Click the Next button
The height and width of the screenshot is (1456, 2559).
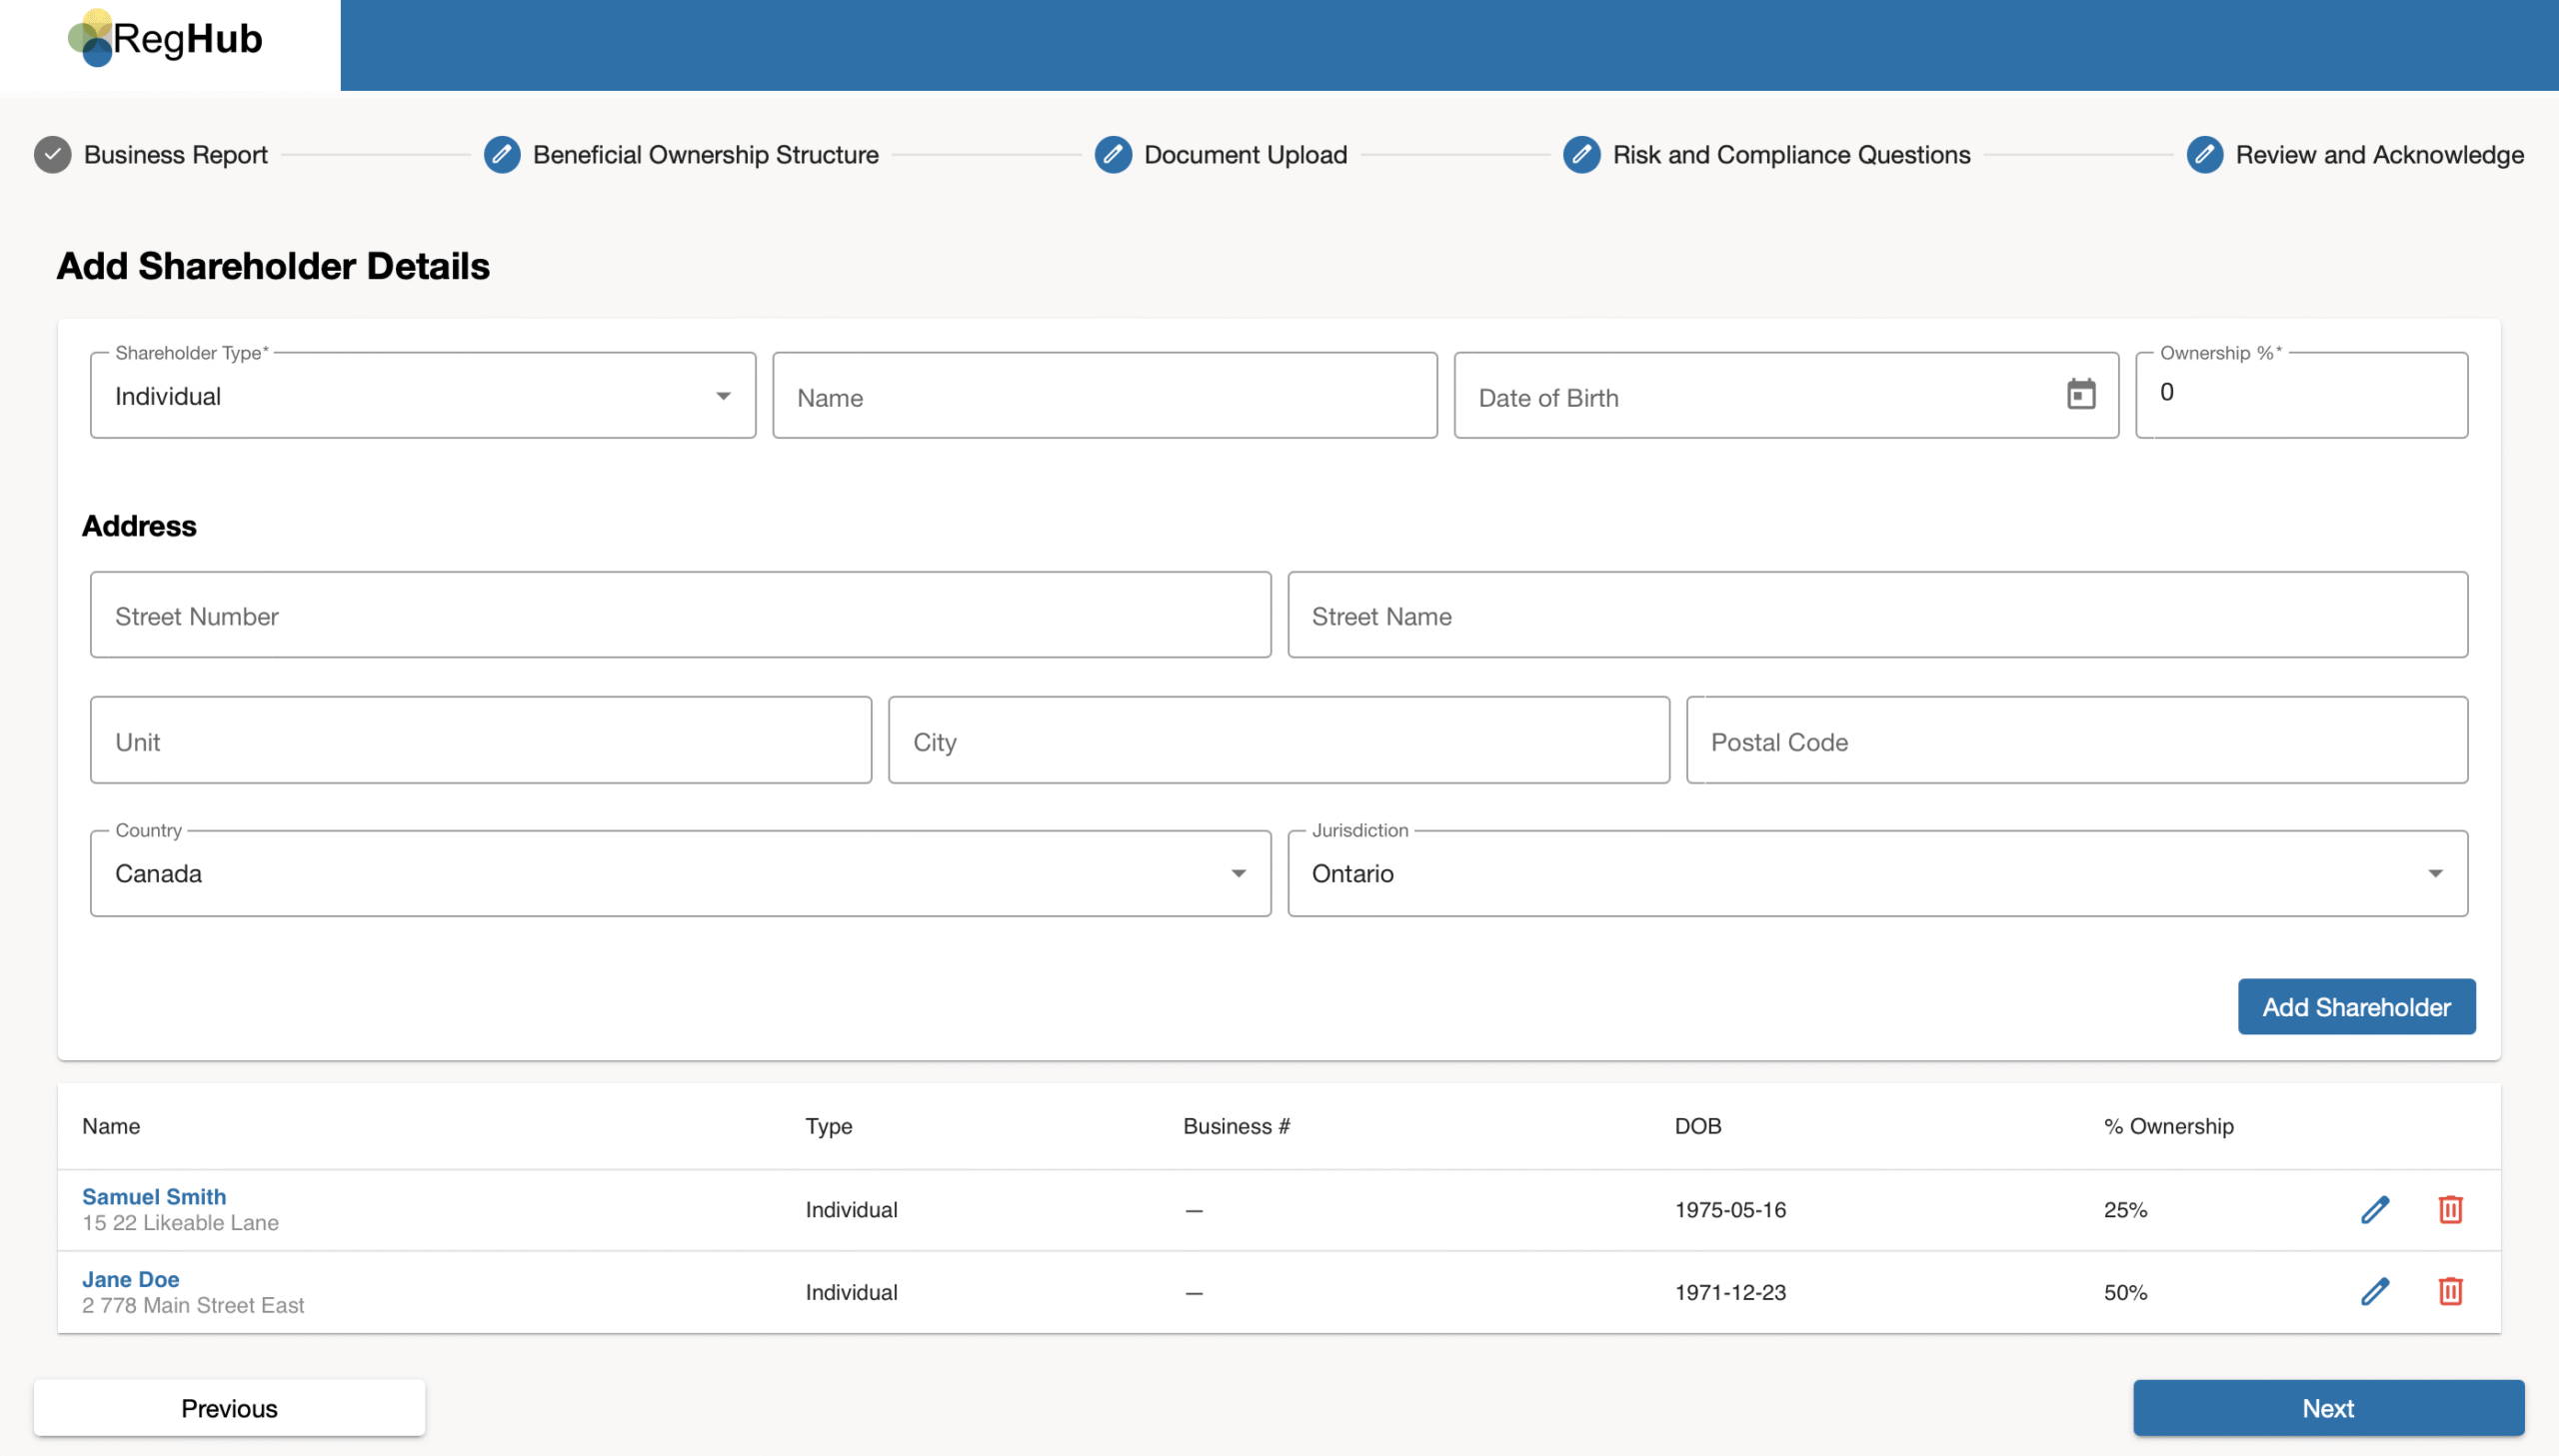point(2327,1407)
